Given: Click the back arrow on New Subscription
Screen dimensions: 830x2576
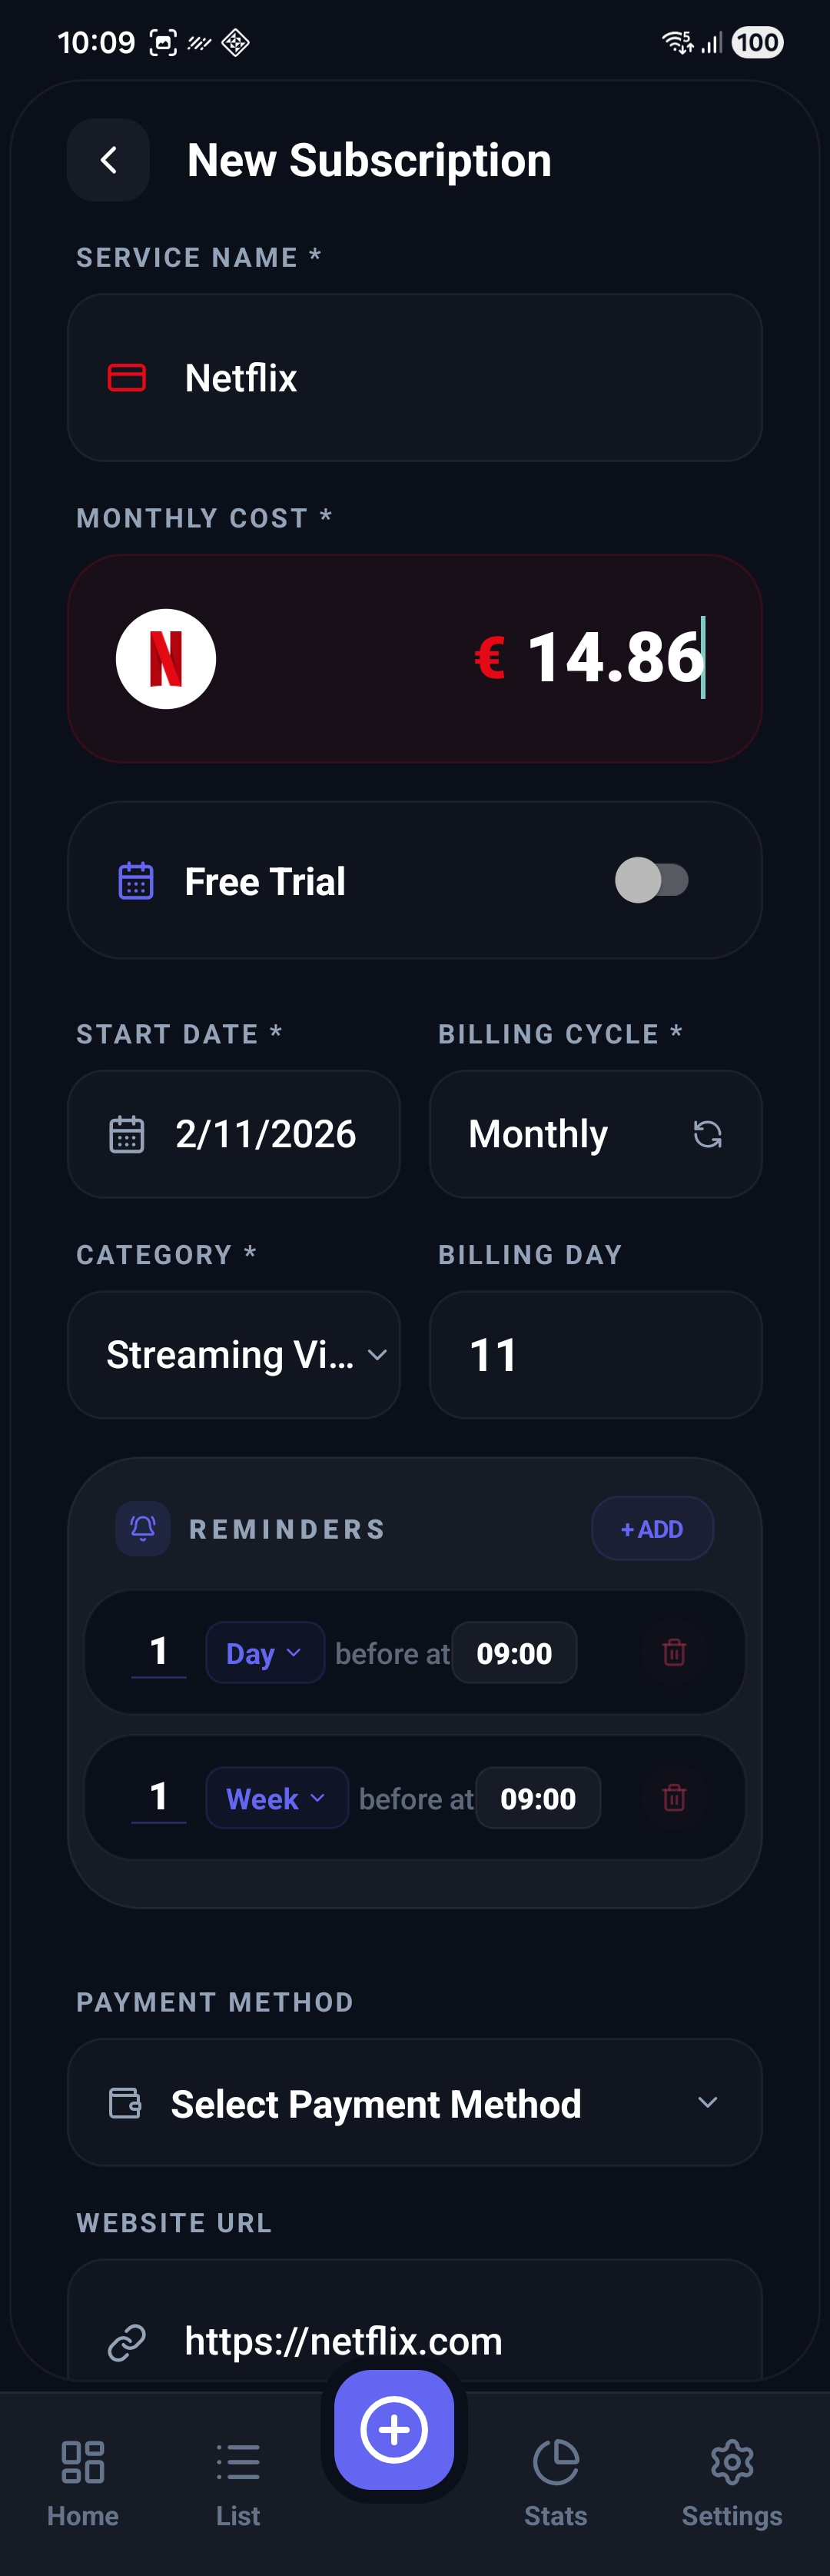Looking at the screenshot, I should click(x=108, y=160).
